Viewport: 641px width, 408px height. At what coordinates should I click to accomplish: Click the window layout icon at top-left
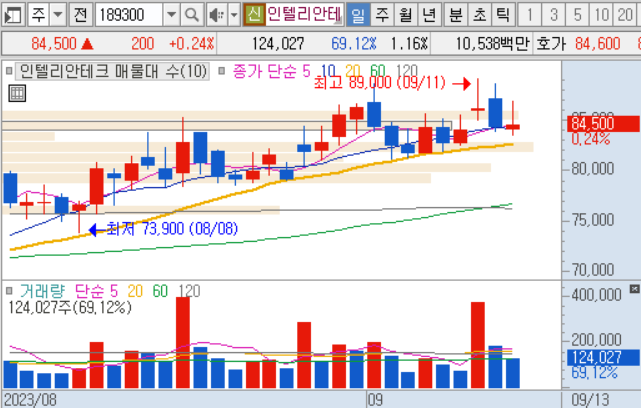[x=13, y=15]
